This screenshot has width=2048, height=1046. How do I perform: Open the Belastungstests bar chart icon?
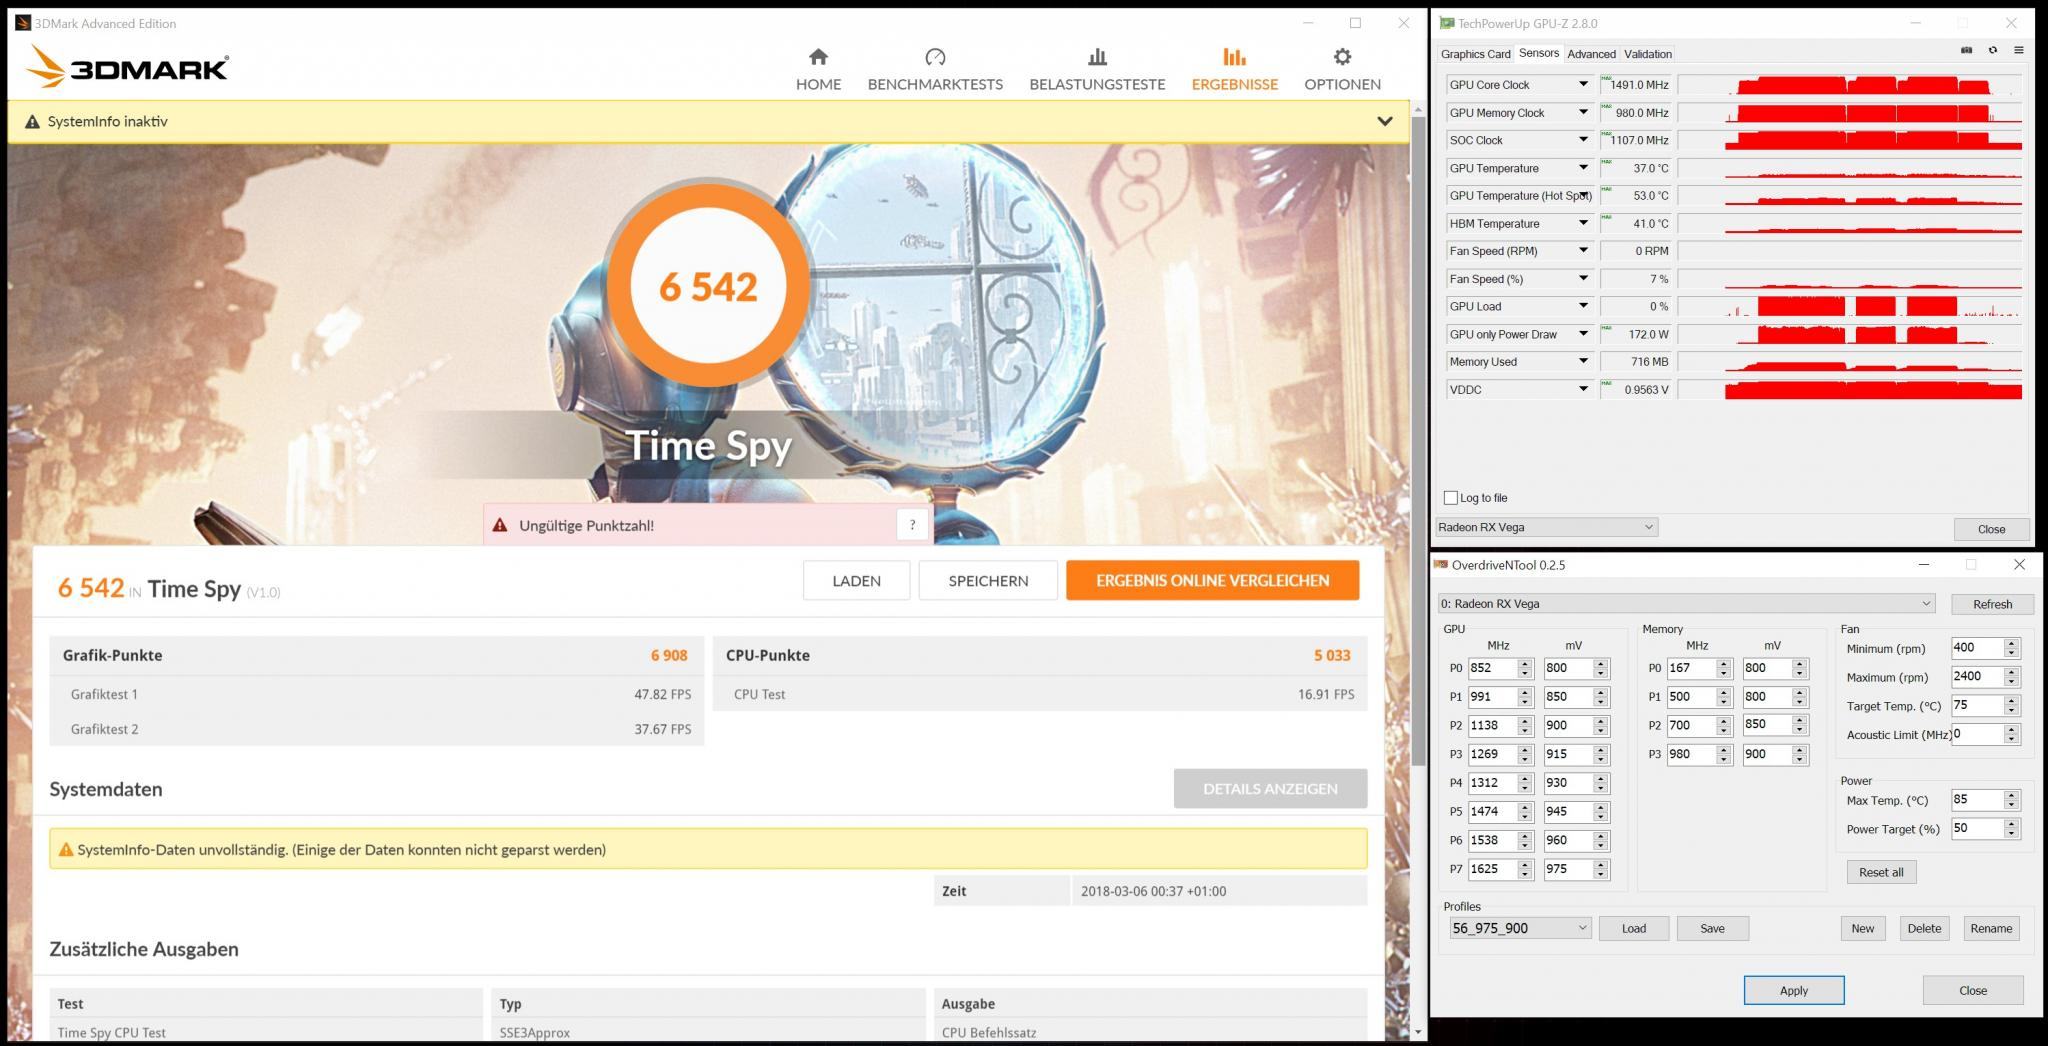click(x=1097, y=57)
